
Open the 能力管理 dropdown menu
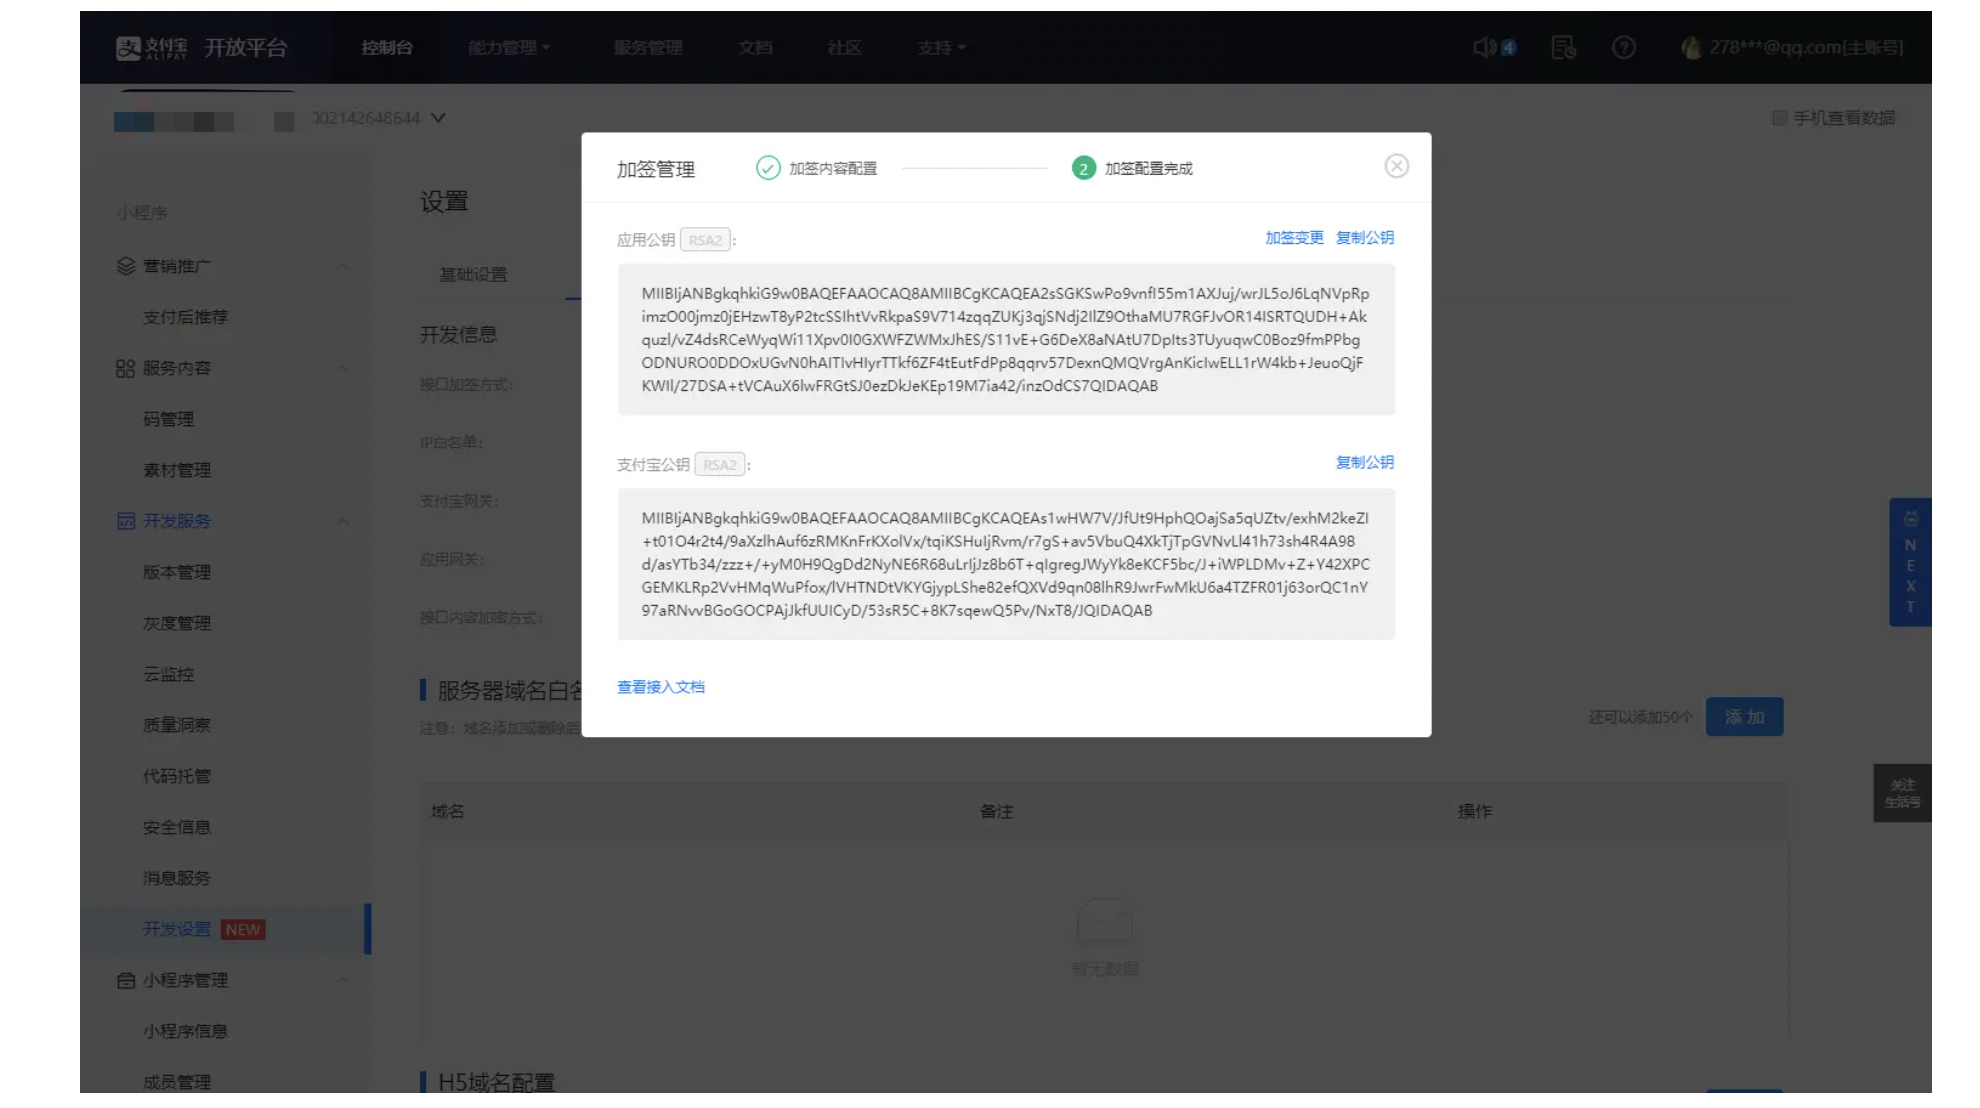509,48
